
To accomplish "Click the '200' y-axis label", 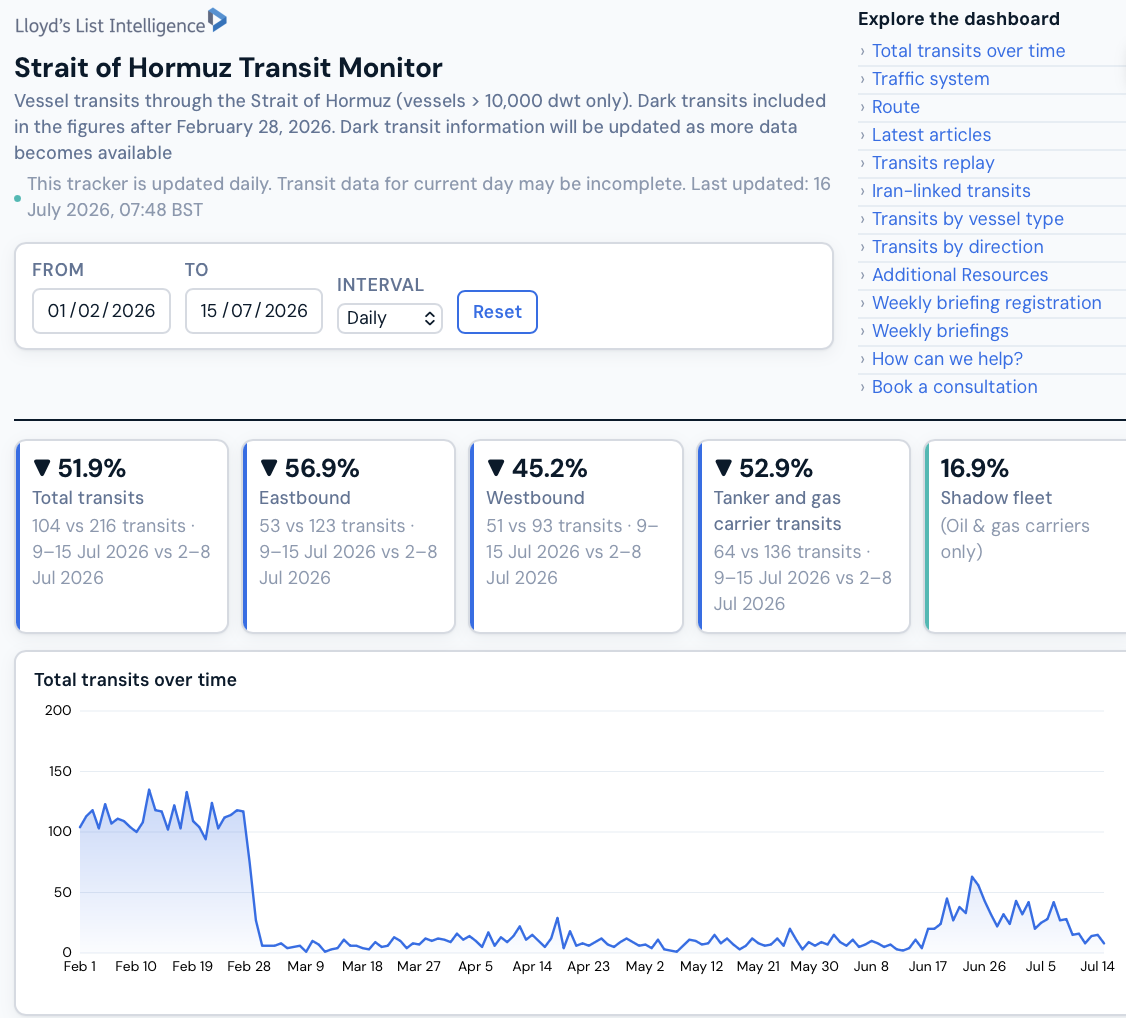I will (58, 710).
